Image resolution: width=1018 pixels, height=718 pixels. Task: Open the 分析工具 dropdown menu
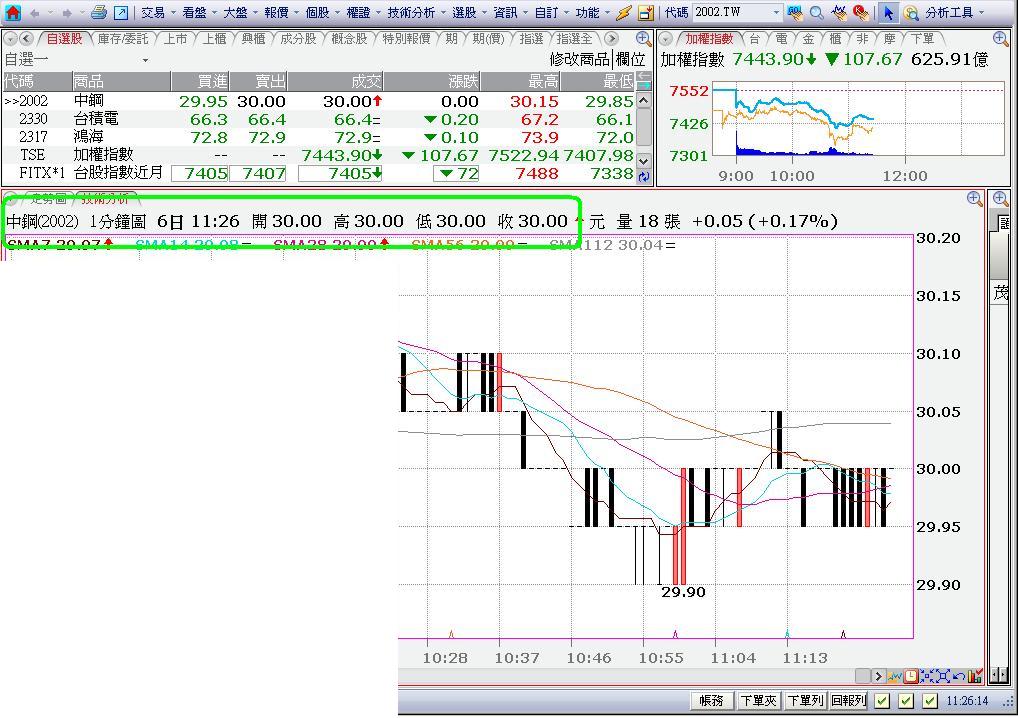tap(954, 12)
